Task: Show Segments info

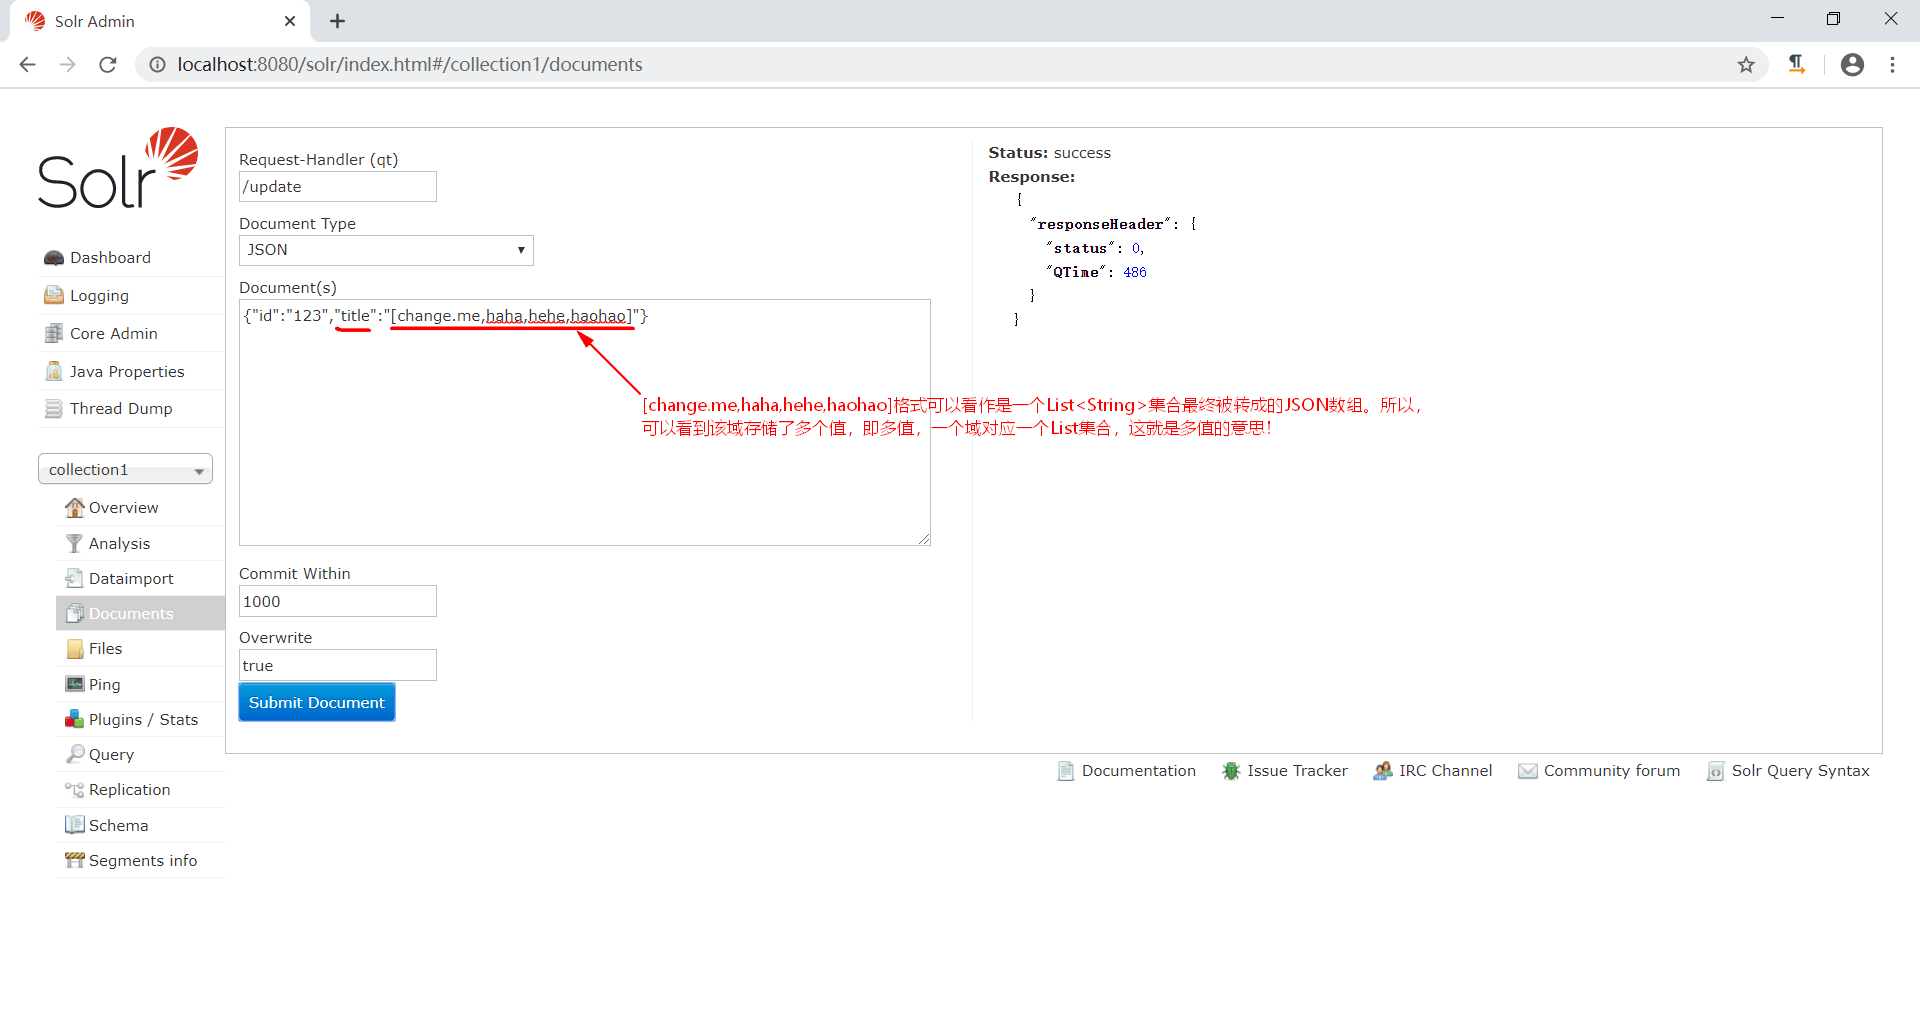Action: pos(142,860)
